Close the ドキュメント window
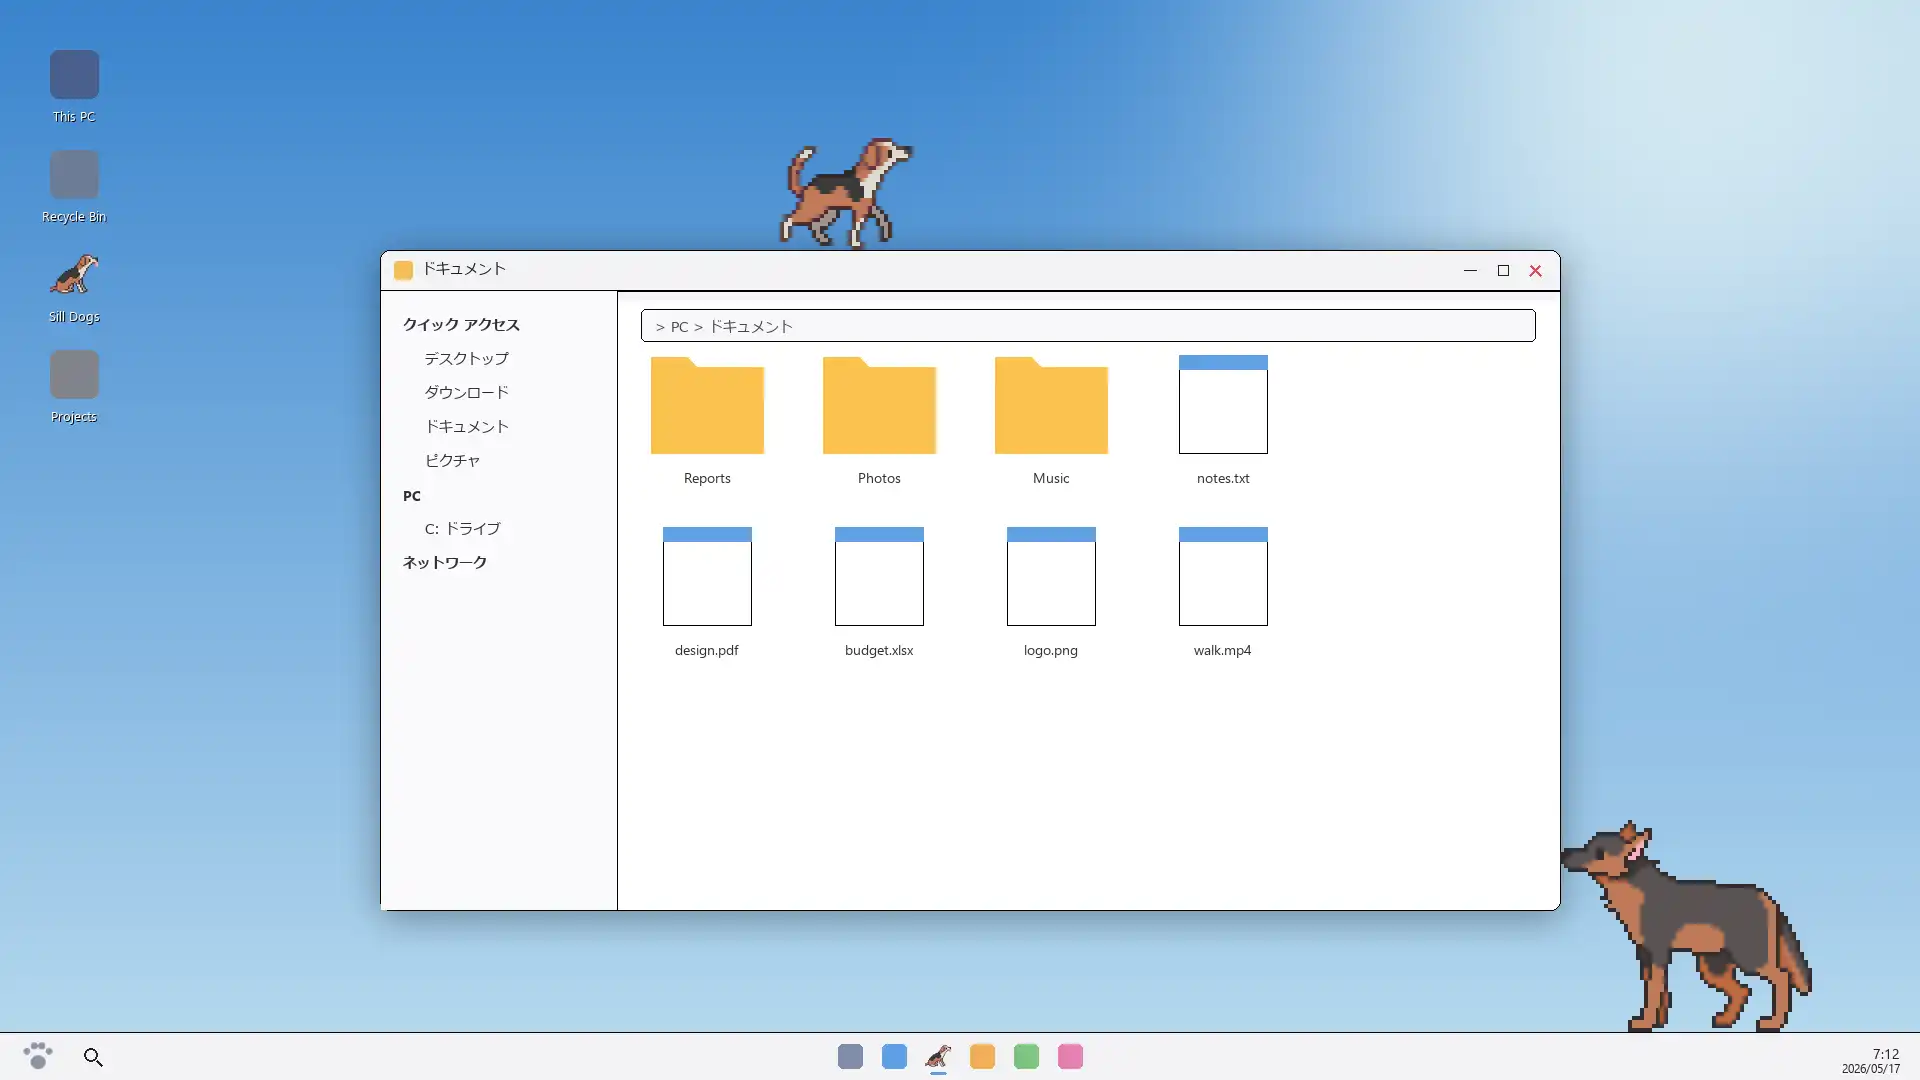 1535,270
